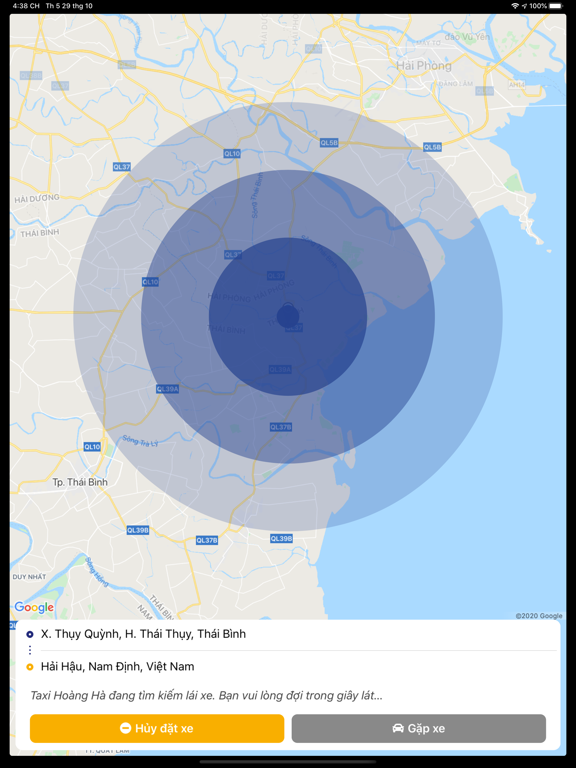Tap the pickup location pin on map
Viewport: 576px width, 768px height.
(288, 315)
